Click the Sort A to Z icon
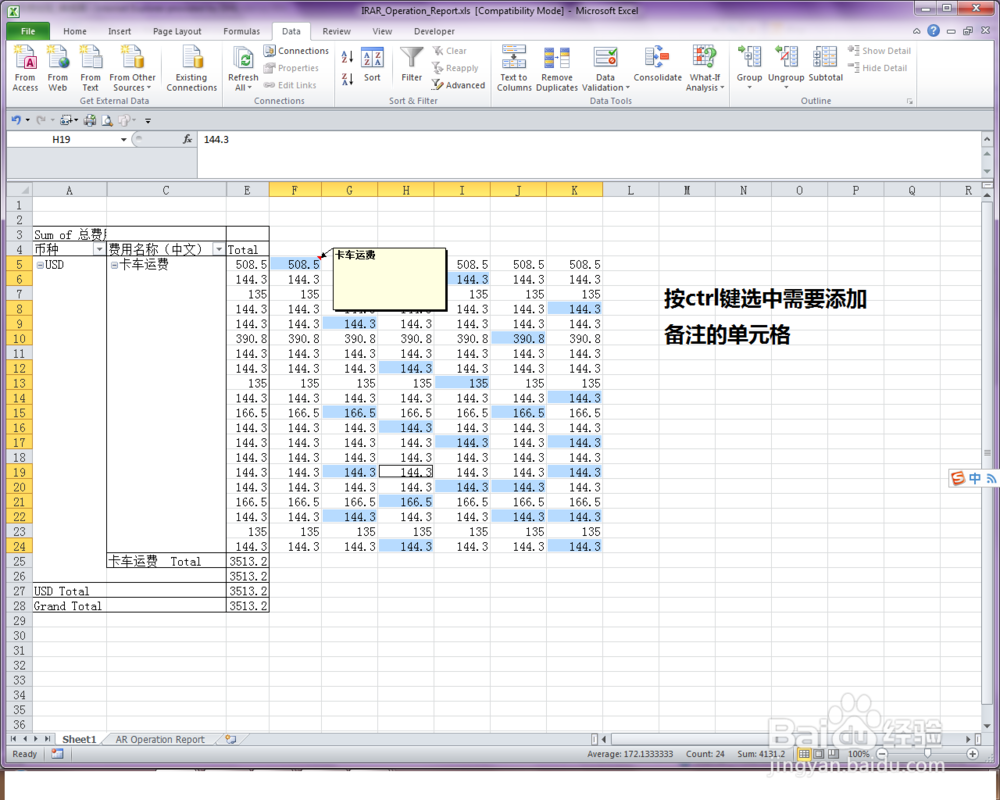Screen dimensions: 1000x800 pyautogui.click(x=347, y=57)
